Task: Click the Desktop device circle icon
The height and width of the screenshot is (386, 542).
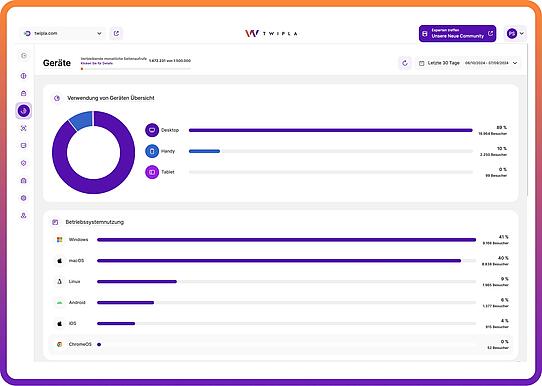Action: (152, 130)
